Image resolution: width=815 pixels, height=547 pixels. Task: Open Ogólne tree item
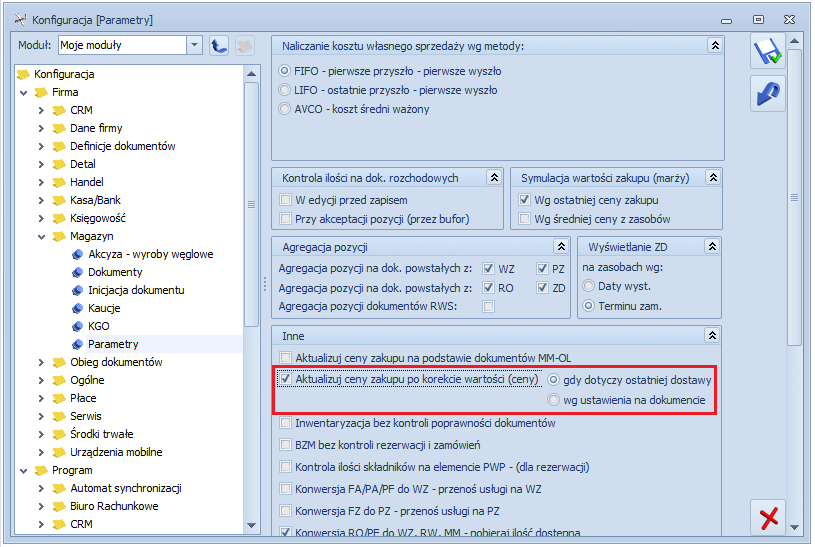(87, 381)
